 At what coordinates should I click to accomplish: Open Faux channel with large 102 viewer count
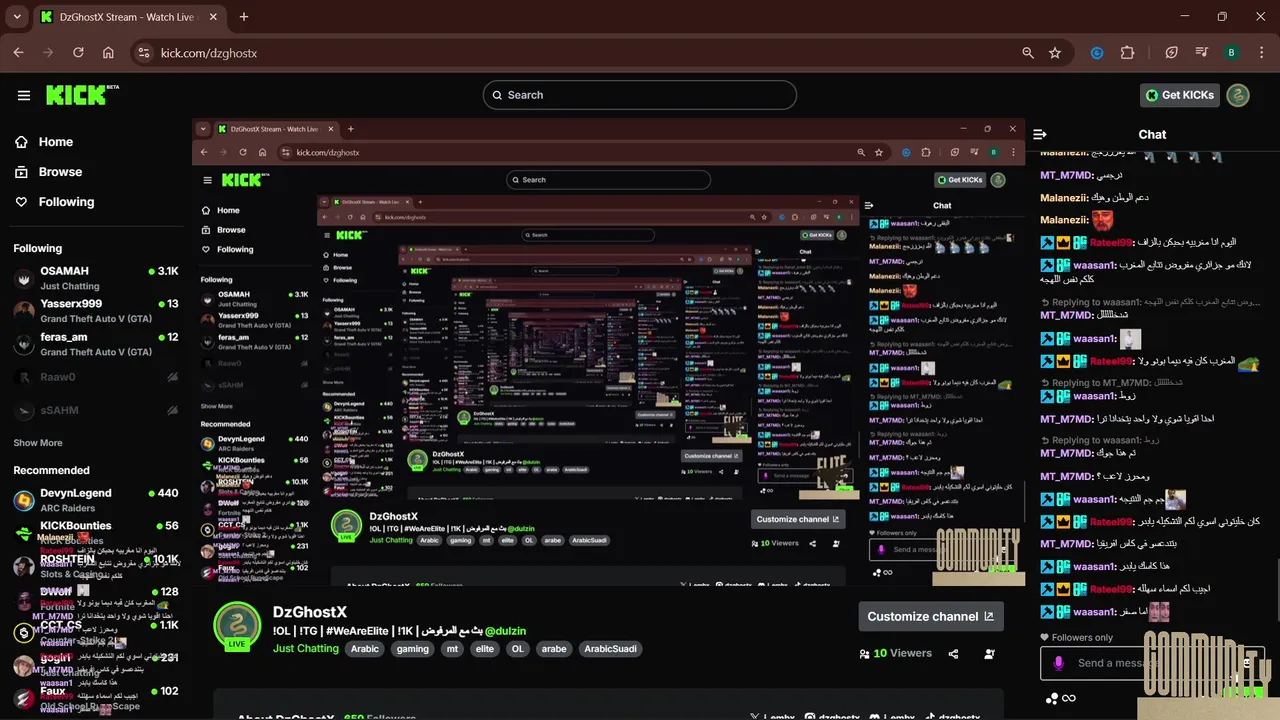pos(96,698)
